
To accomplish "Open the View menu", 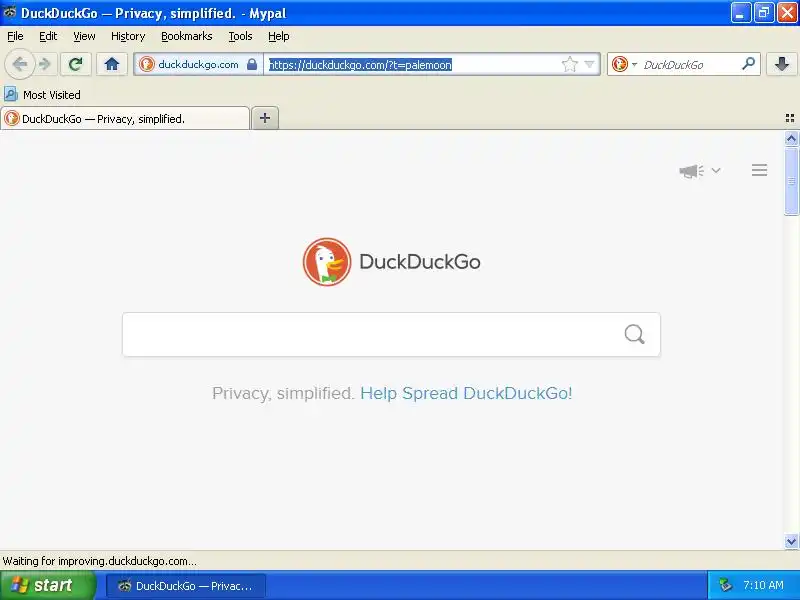I will click(x=84, y=36).
